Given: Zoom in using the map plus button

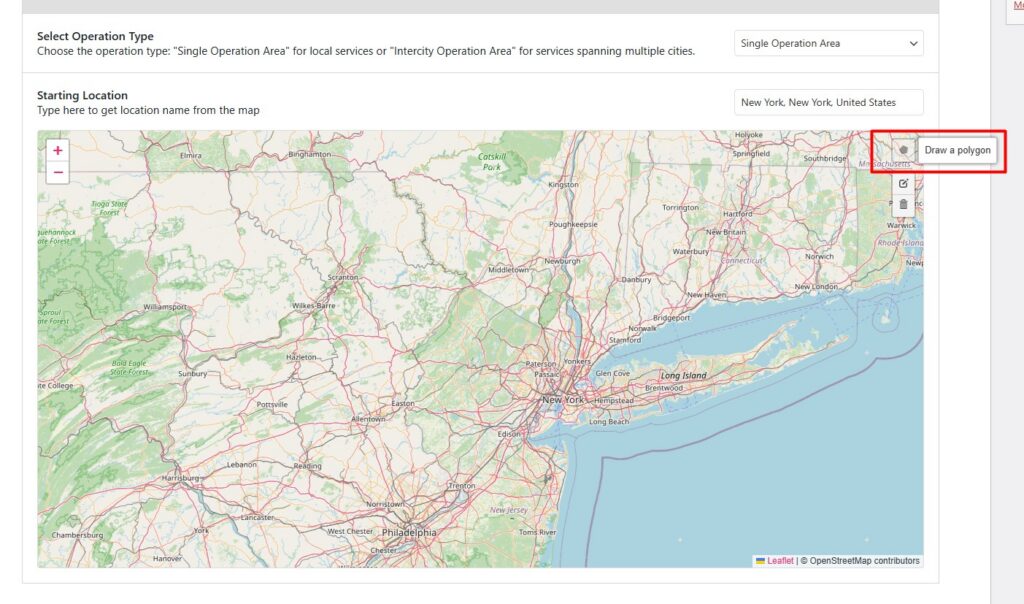Looking at the screenshot, I should pos(58,149).
